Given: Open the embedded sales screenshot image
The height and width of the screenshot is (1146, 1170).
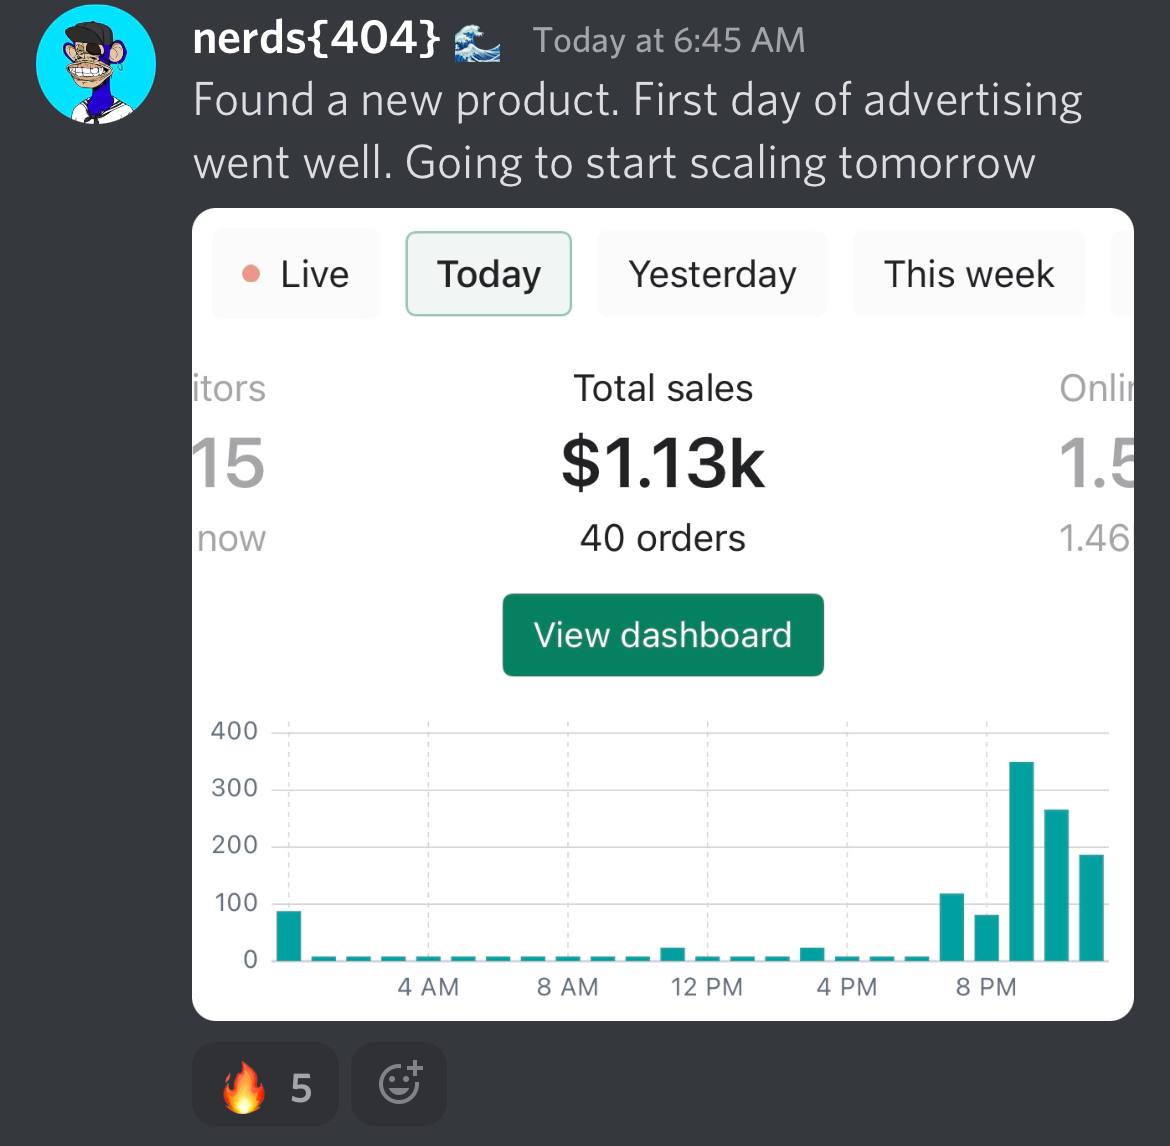Looking at the screenshot, I should point(663,614).
